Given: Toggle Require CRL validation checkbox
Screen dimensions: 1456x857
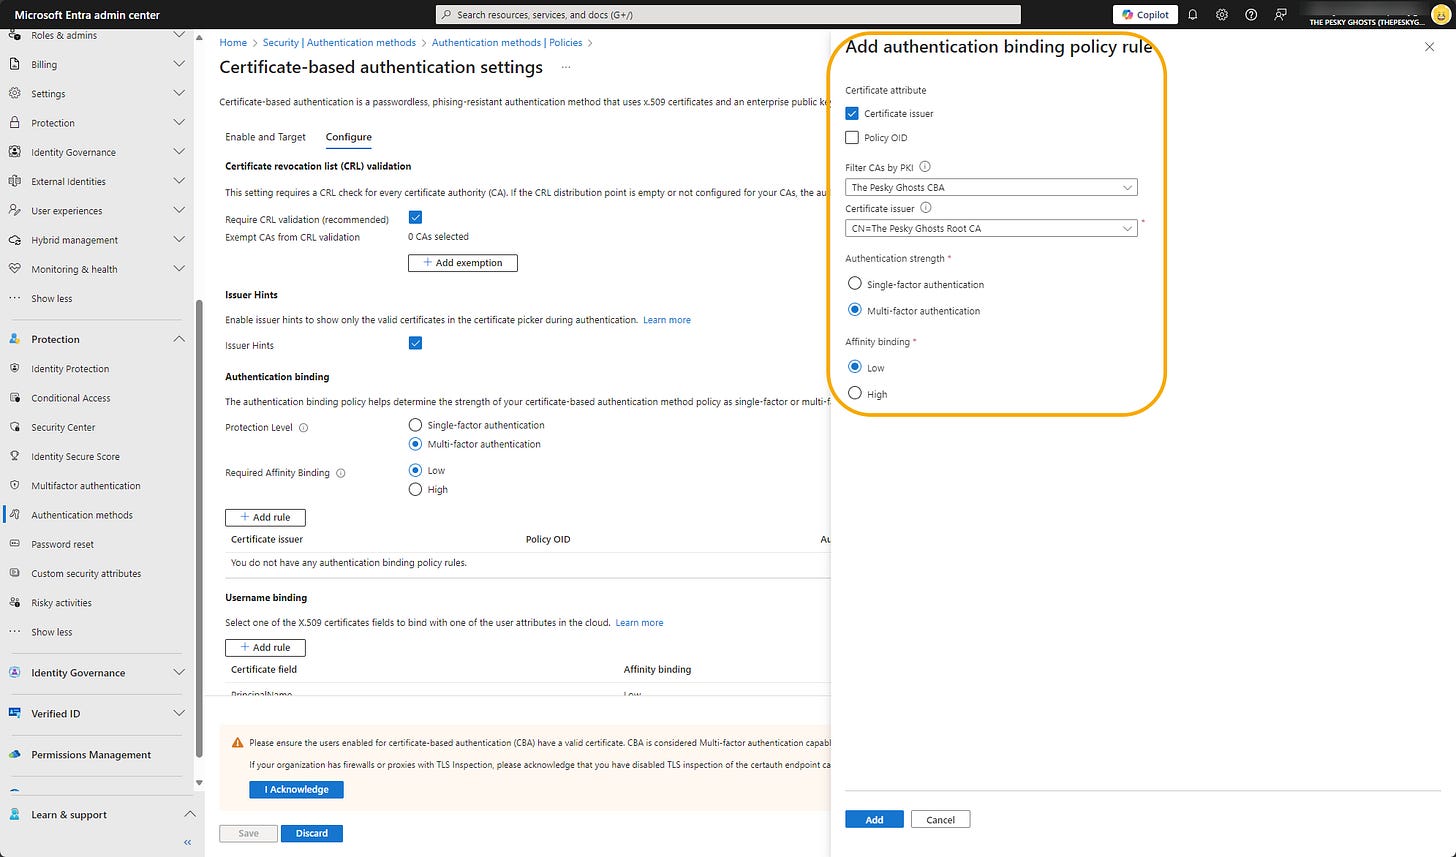Looking at the screenshot, I should (415, 217).
